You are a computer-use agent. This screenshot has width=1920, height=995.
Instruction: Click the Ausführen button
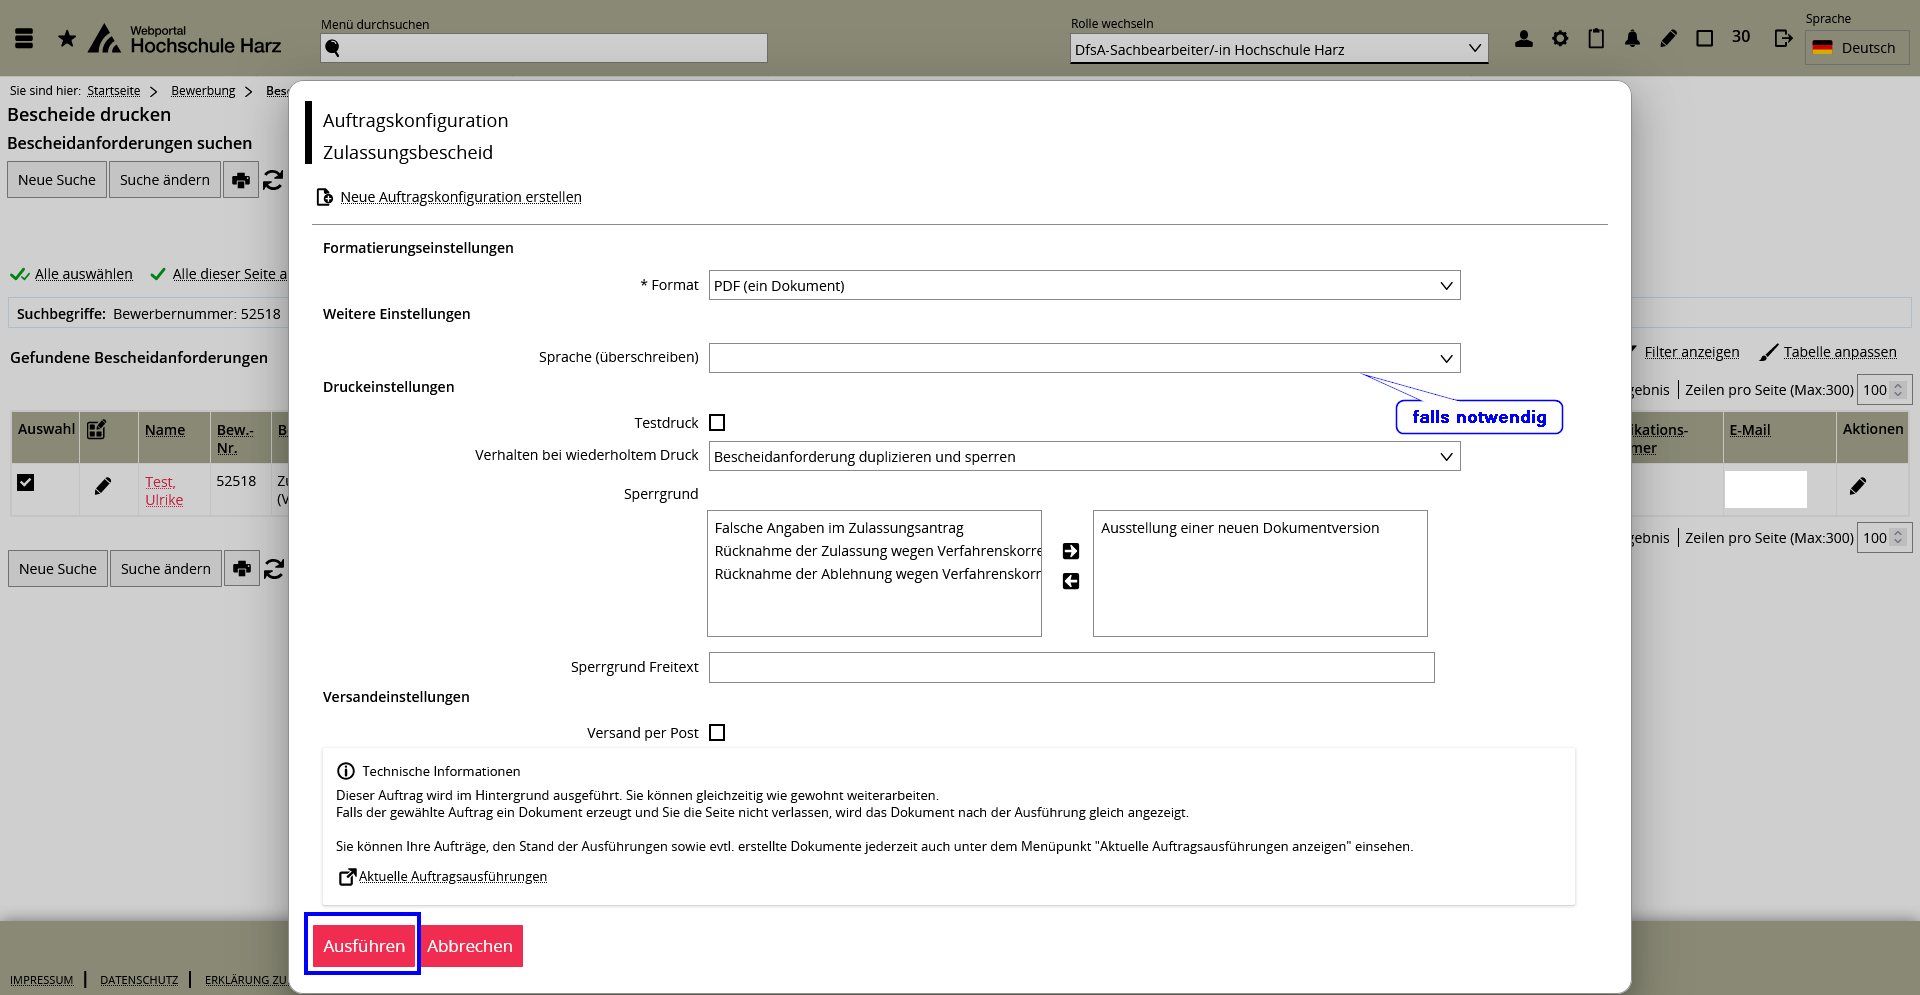pyautogui.click(x=364, y=946)
